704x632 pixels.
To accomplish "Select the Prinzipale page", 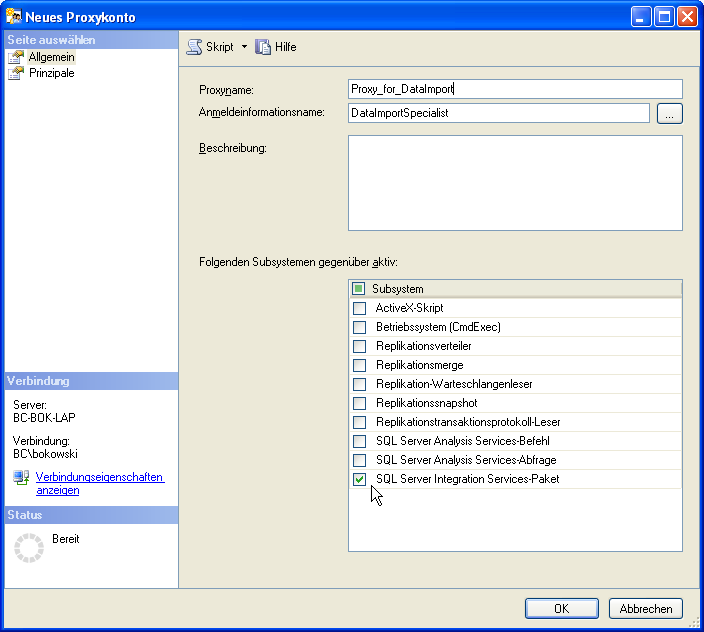I will click(52, 73).
